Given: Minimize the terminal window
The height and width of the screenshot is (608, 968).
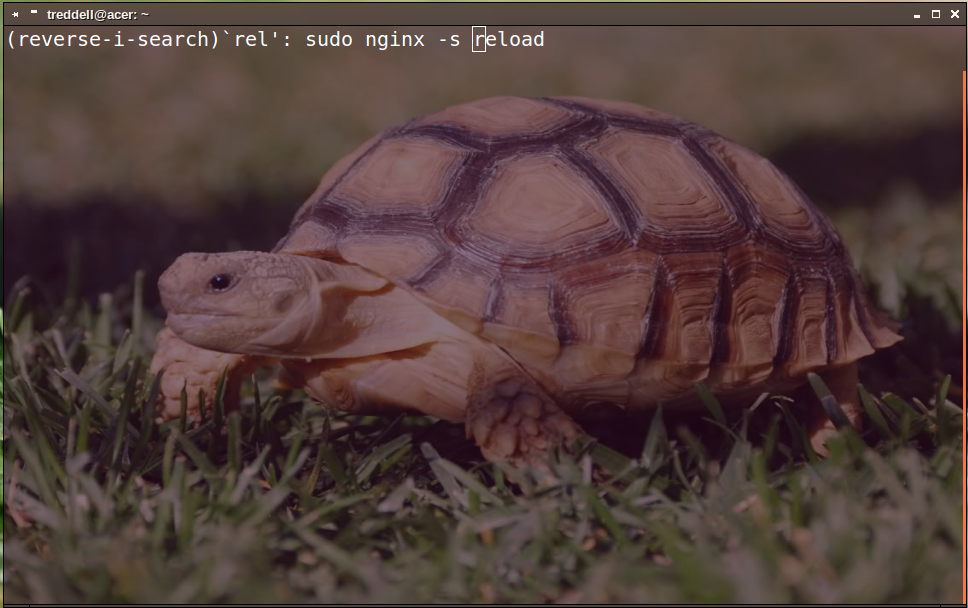Looking at the screenshot, I should pos(917,14).
